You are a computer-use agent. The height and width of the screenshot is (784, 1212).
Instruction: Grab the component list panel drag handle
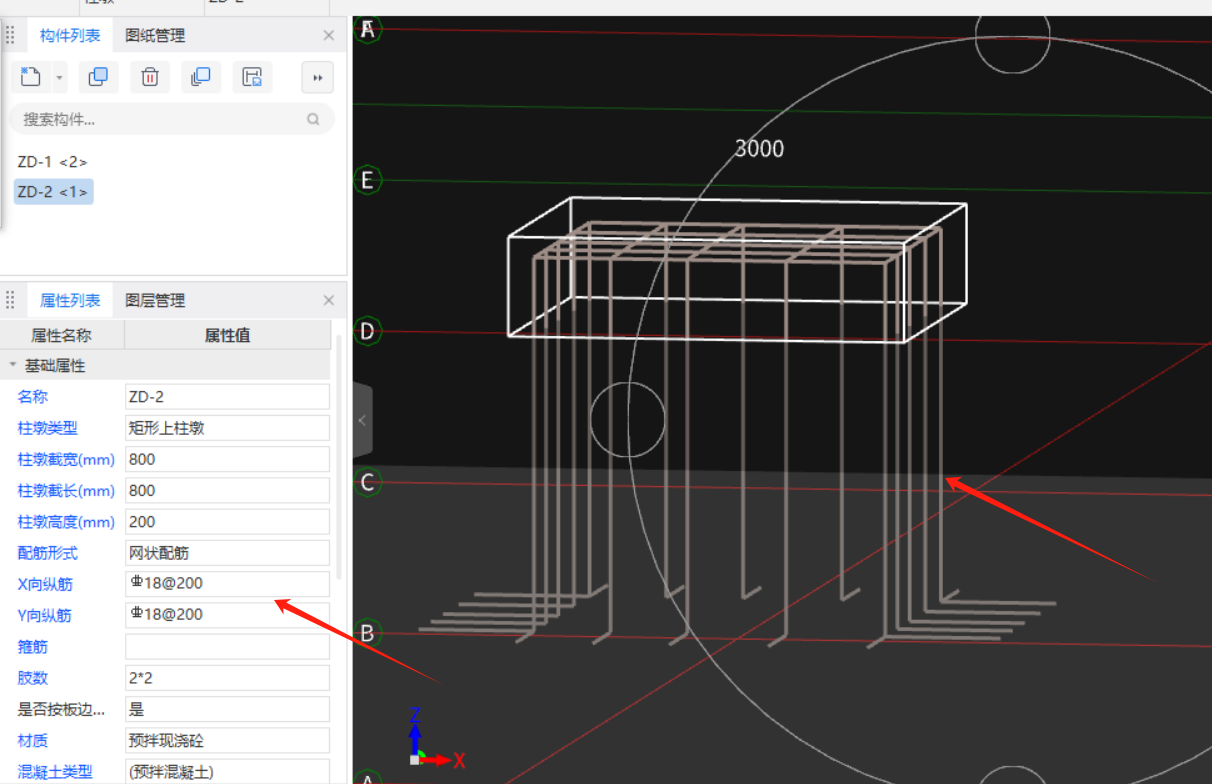11,36
